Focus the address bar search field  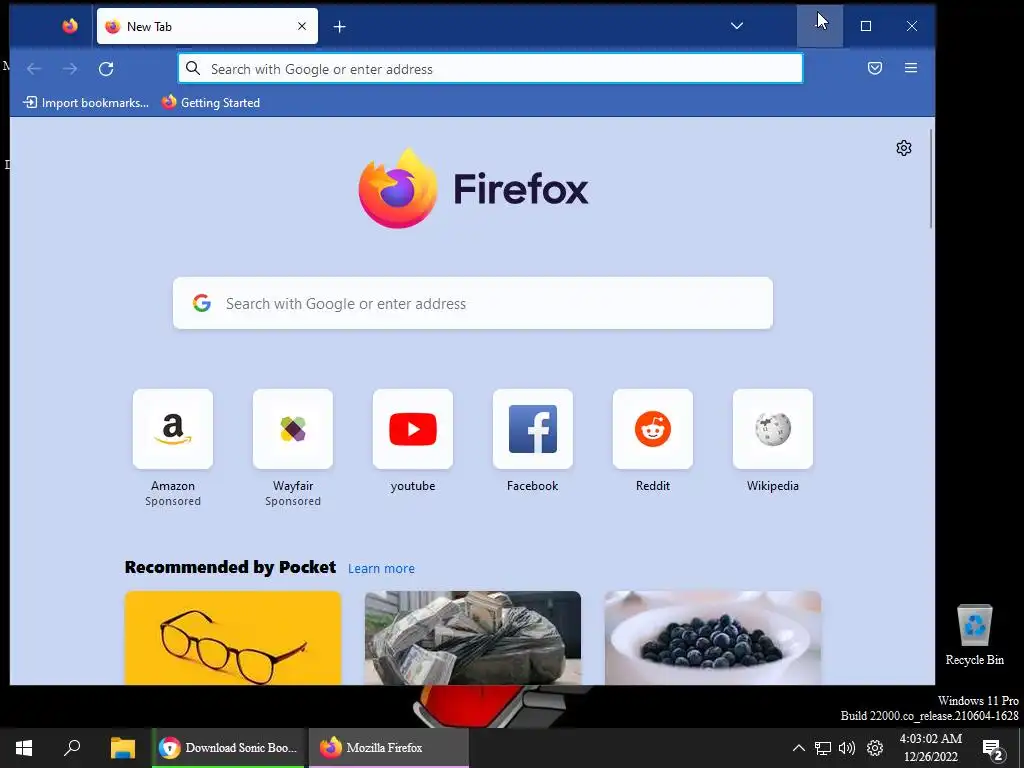tap(490, 69)
